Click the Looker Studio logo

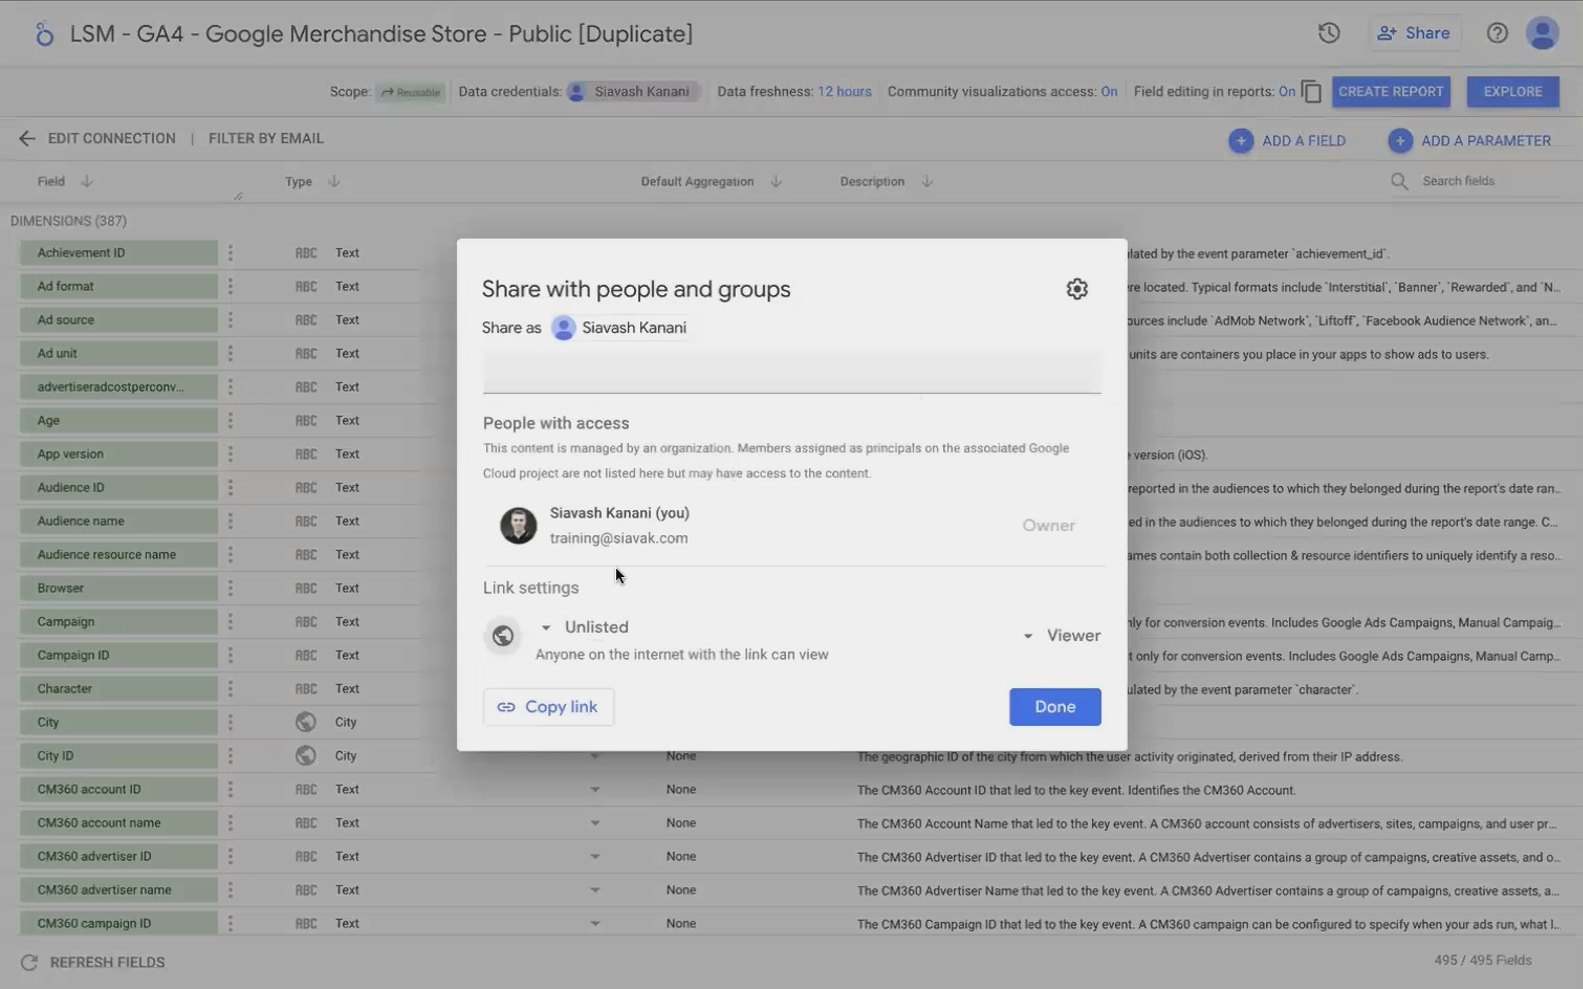(44, 34)
